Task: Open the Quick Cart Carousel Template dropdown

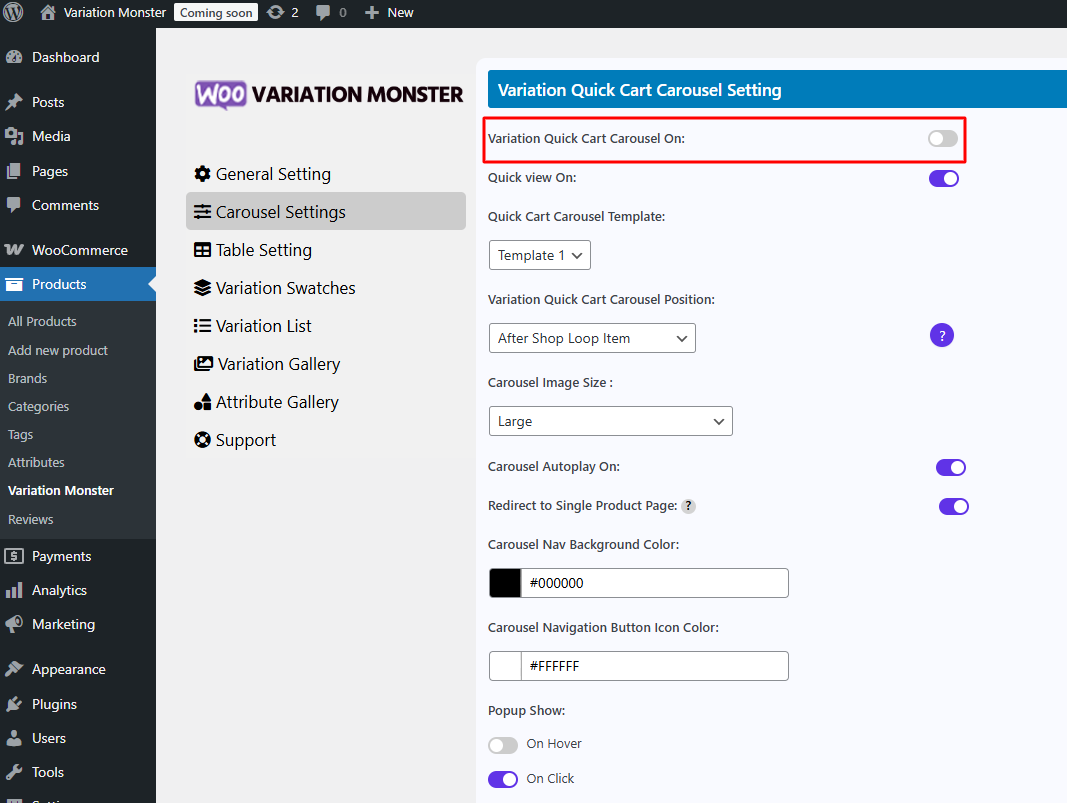Action: click(x=540, y=255)
